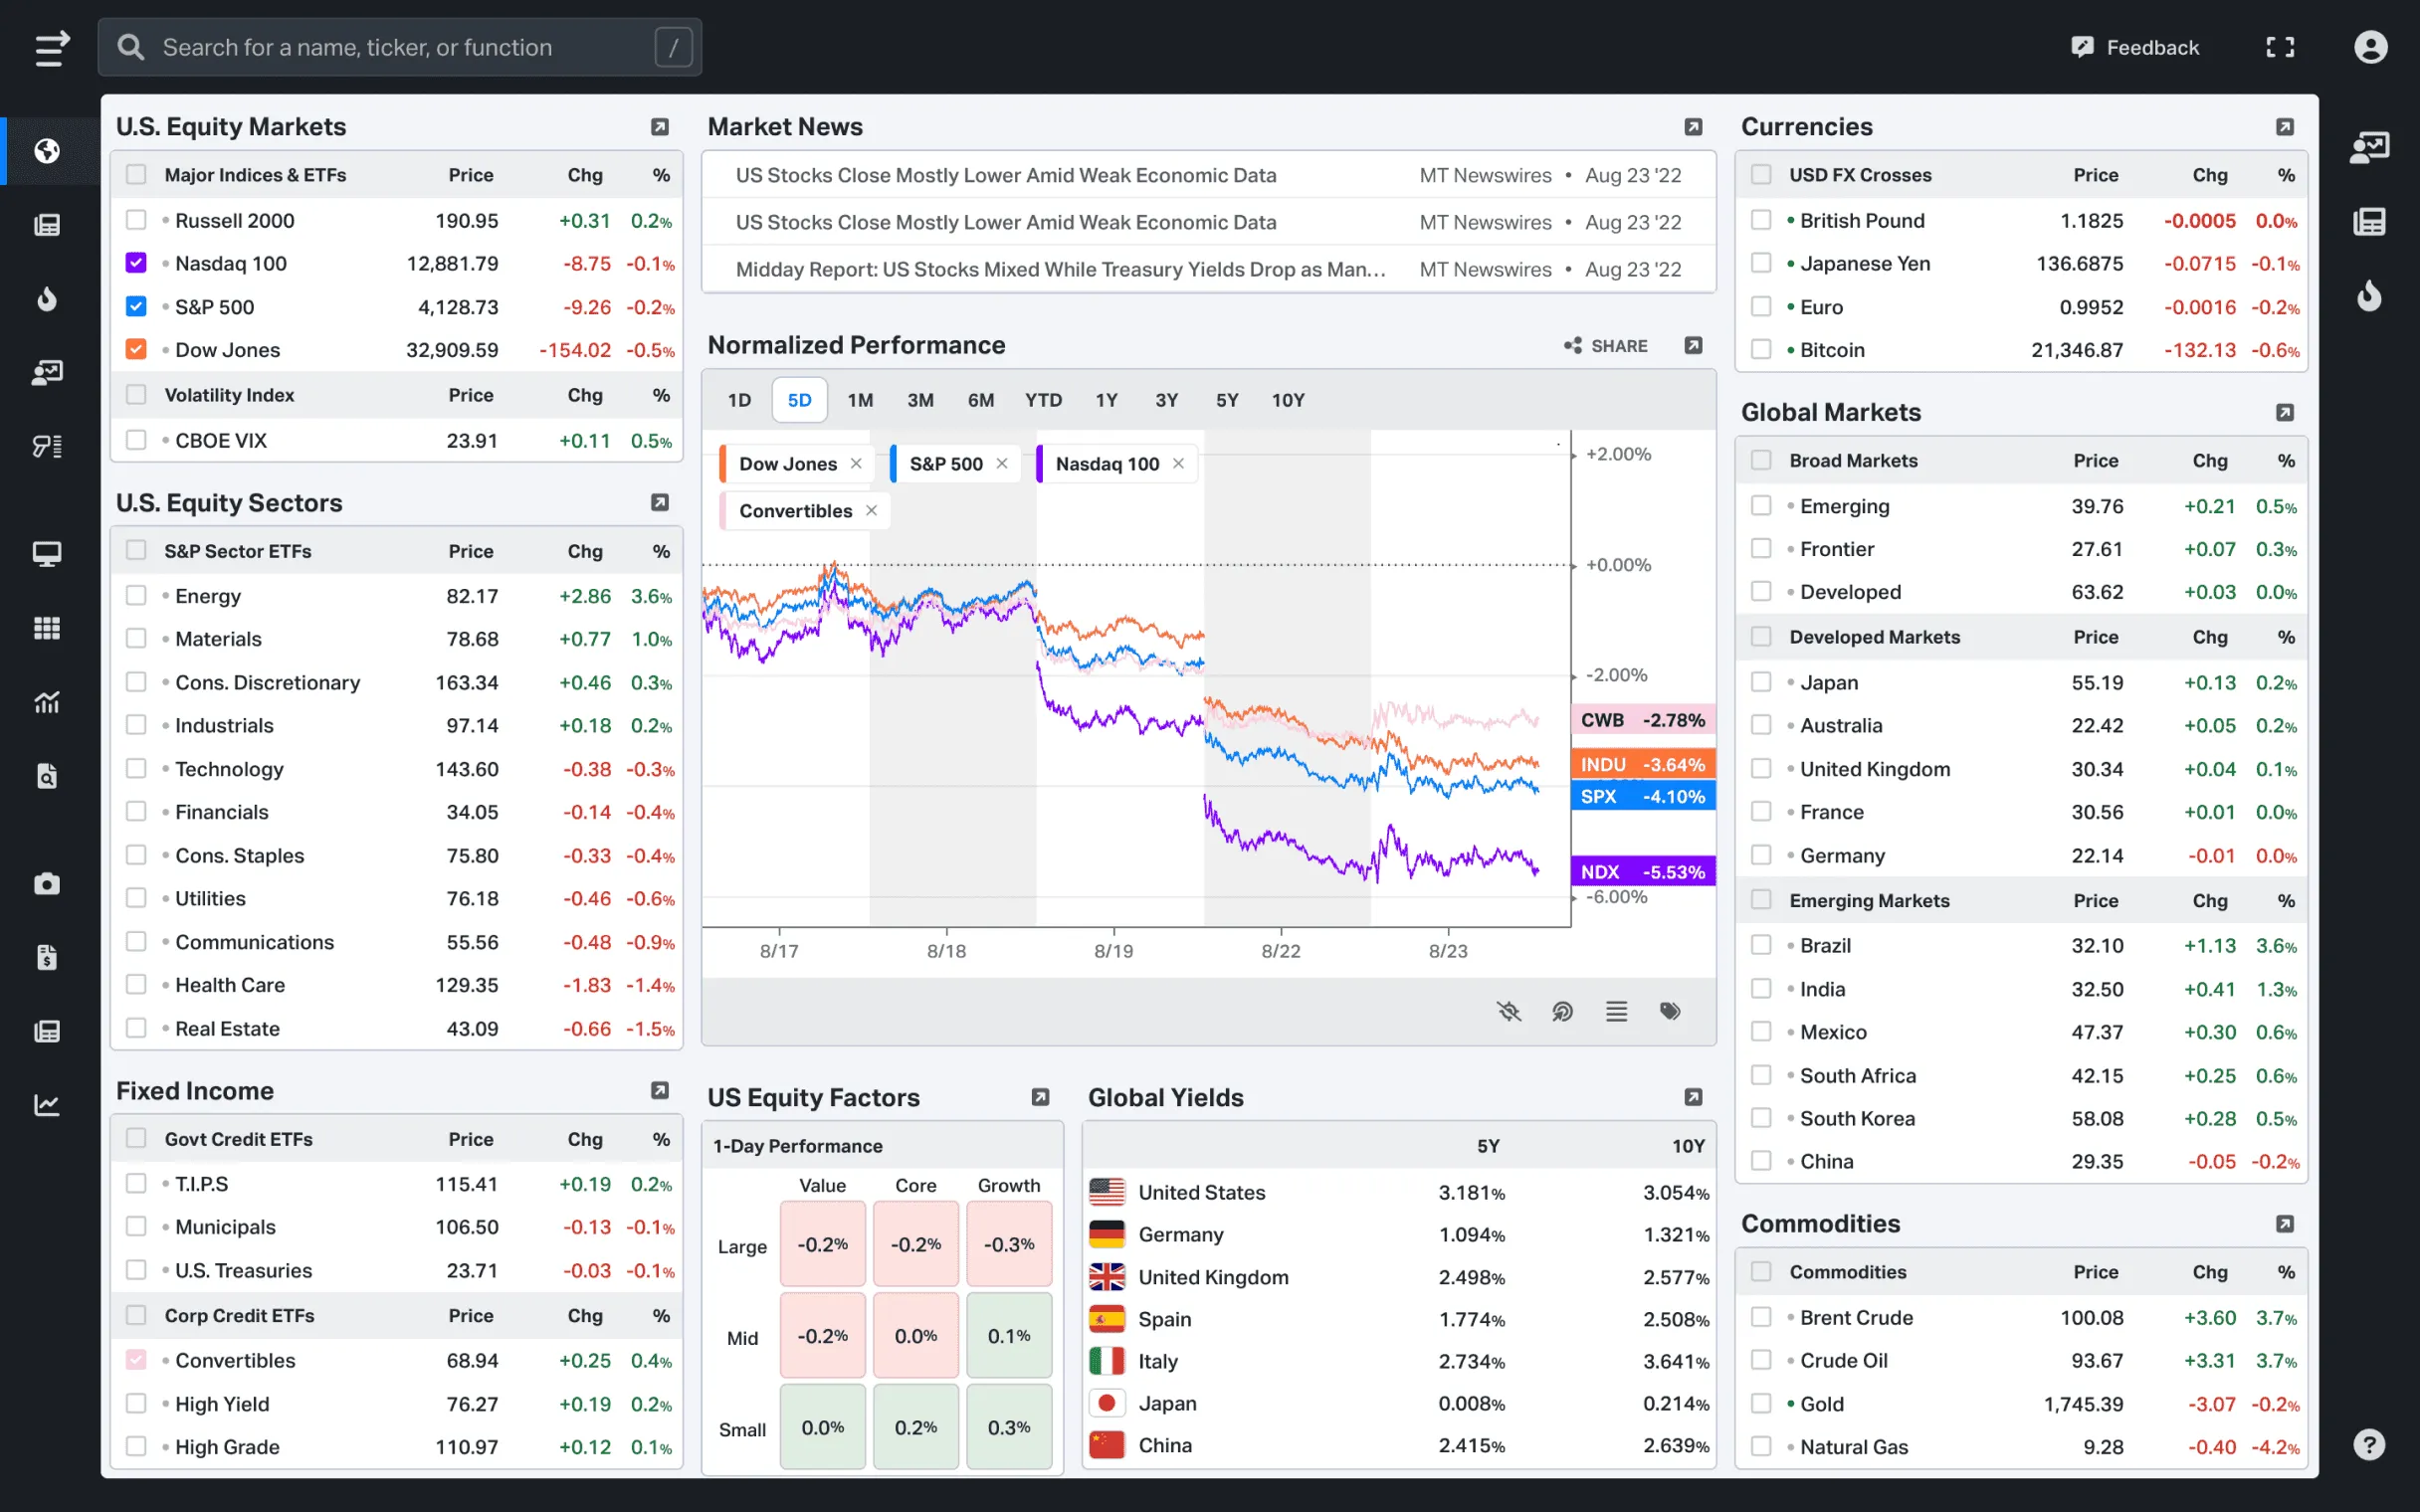Switch chart to the 1M range tab

pyautogui.click(x=860, y=400)
